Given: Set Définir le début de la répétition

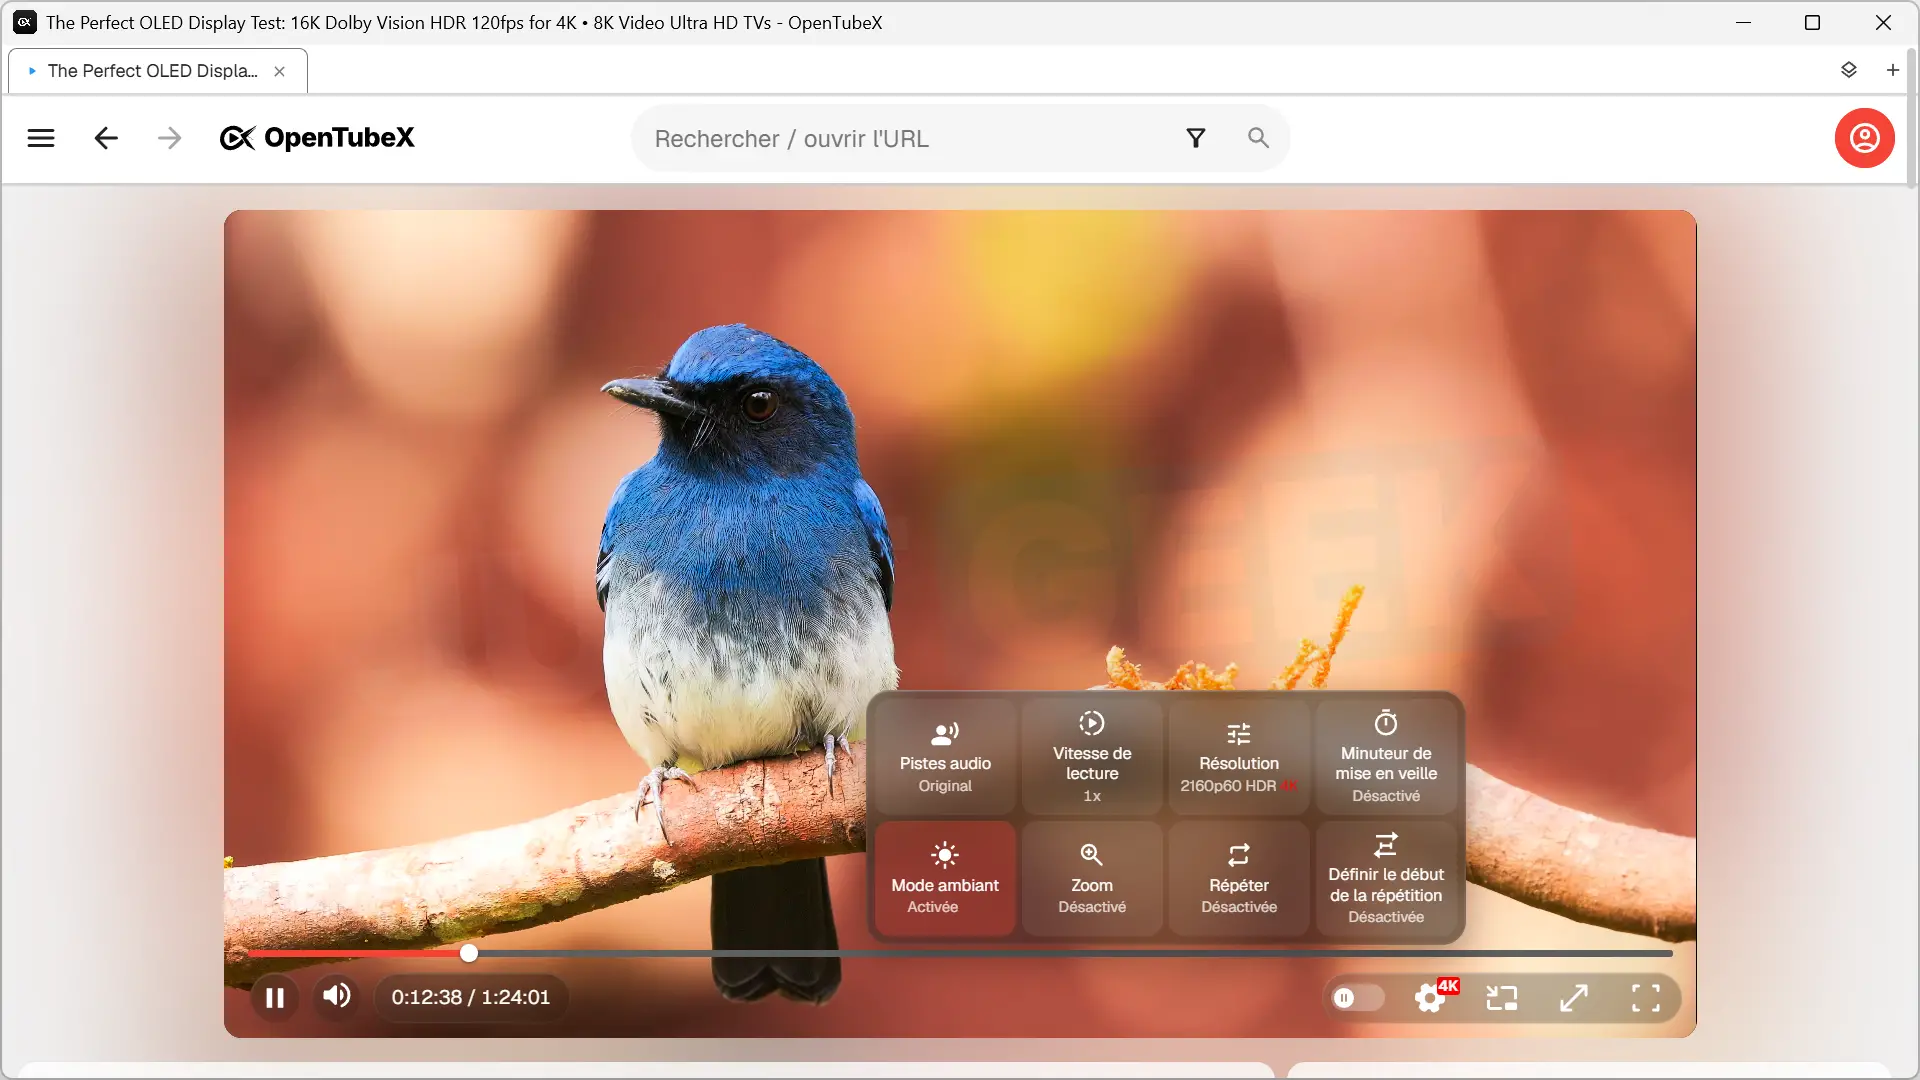Looking at the screenshot, I should point(1386,879).
